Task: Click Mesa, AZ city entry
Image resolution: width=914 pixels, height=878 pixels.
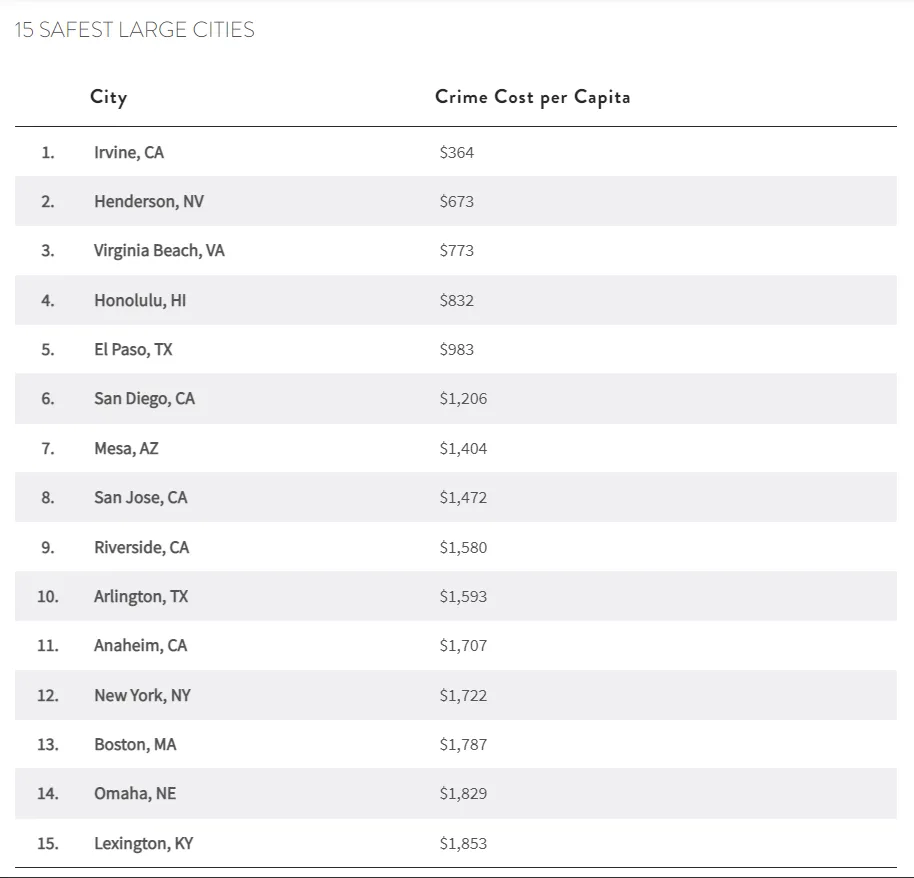Action: coord(126,449)
